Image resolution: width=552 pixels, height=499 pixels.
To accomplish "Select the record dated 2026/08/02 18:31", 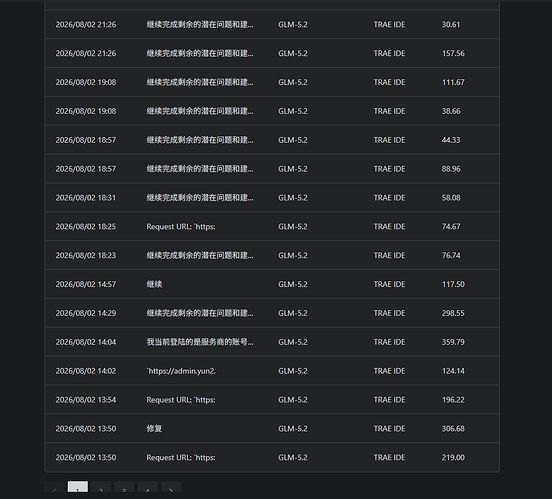I will tap(272, 198).
